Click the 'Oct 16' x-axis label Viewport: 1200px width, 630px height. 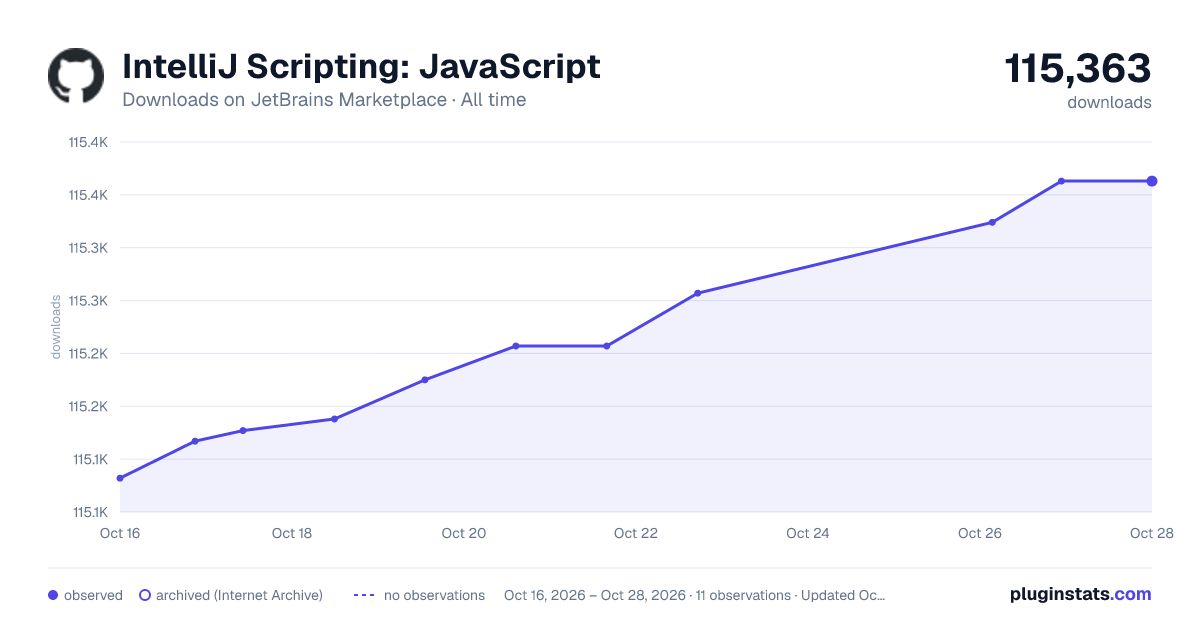120,533
